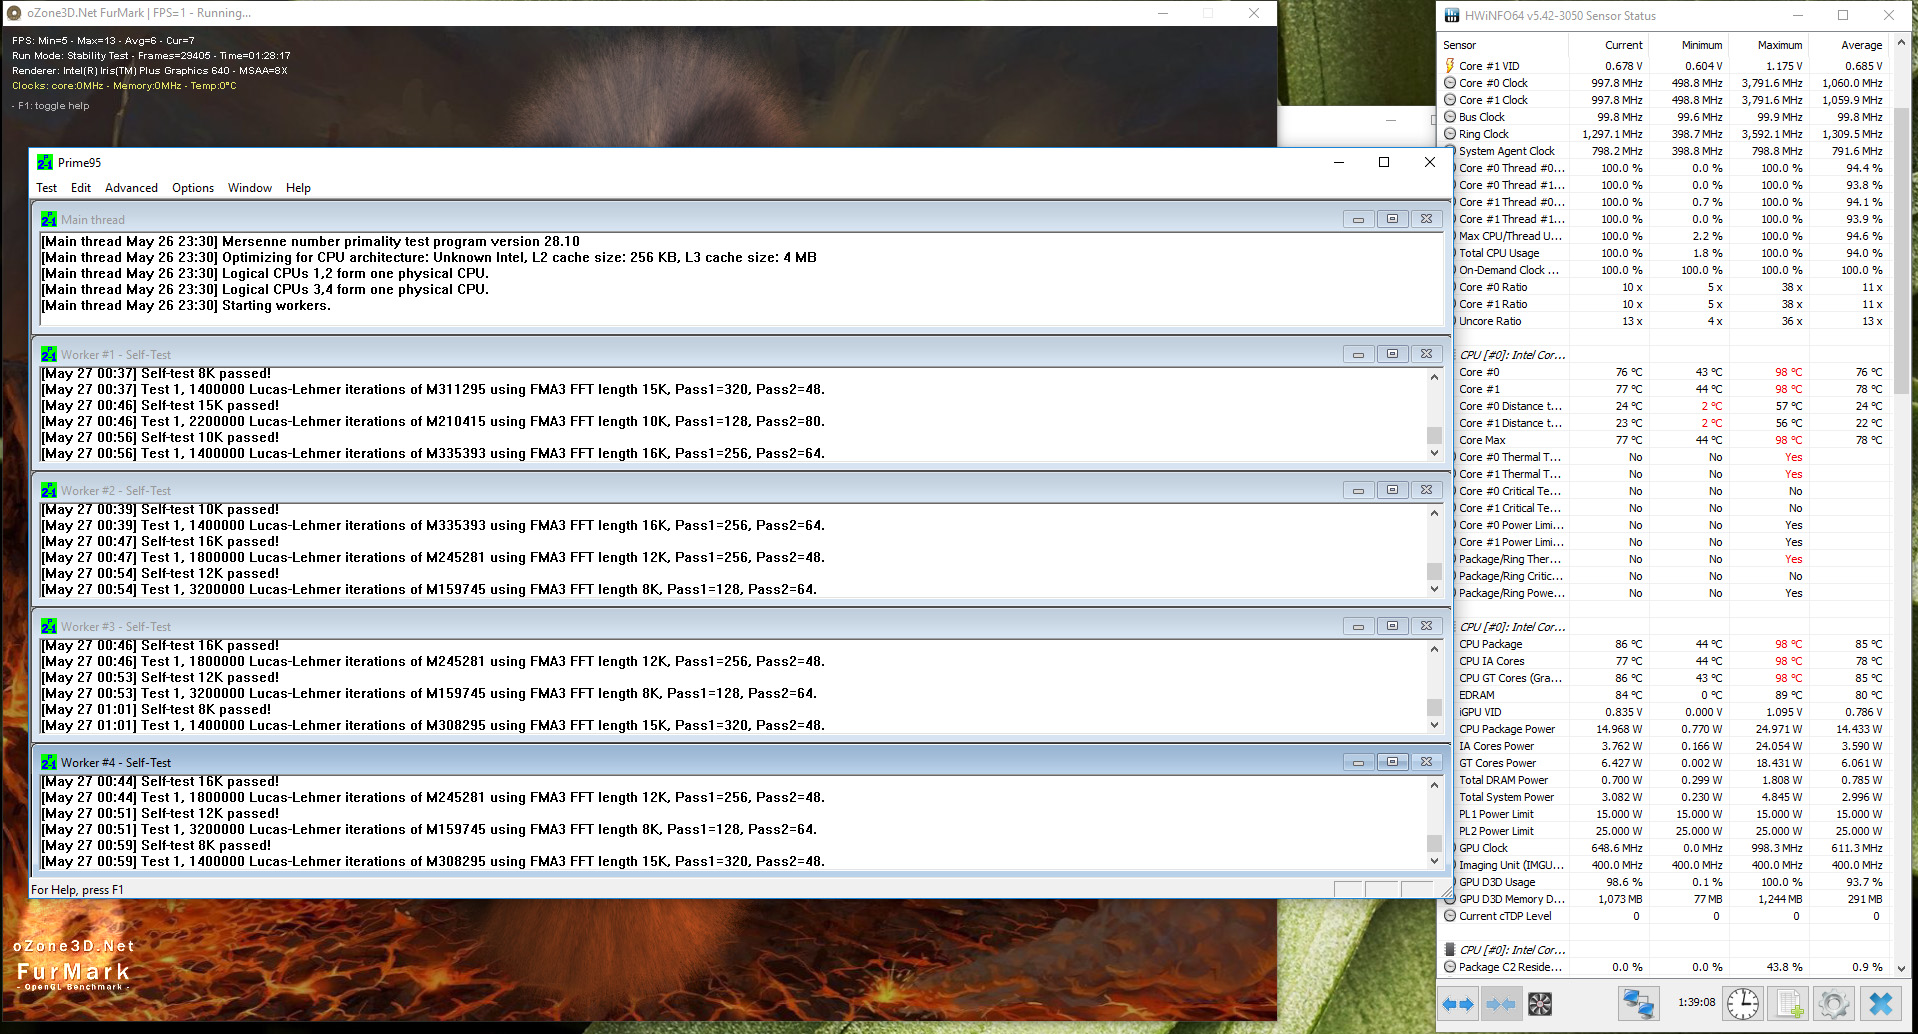Click the Worker #1 window icon
This screenshot has height=1034, width=1918.
[x=49, y=354]
